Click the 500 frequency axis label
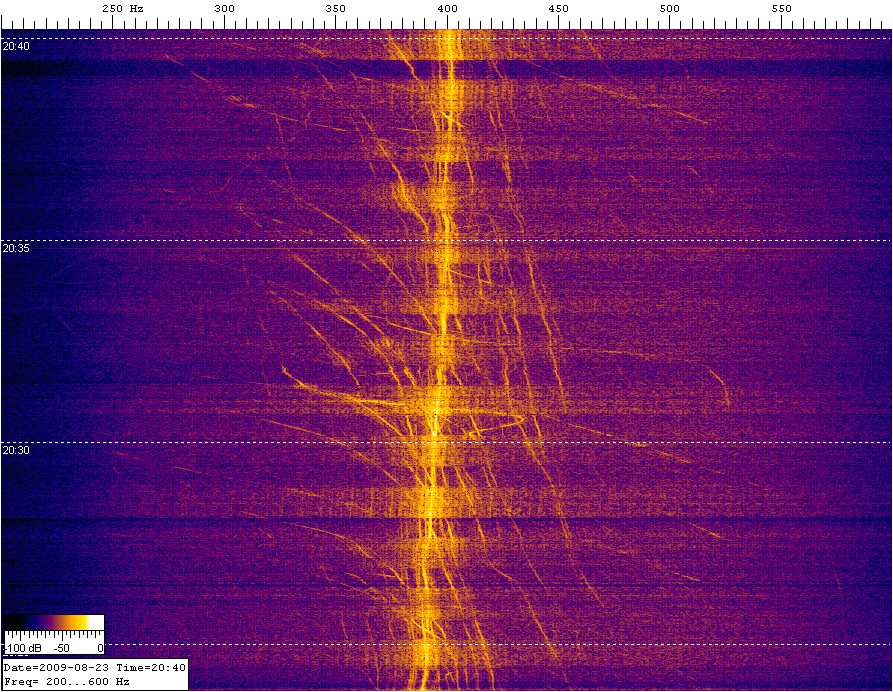Viewport: 893px width, 692px height. point(670,8)
